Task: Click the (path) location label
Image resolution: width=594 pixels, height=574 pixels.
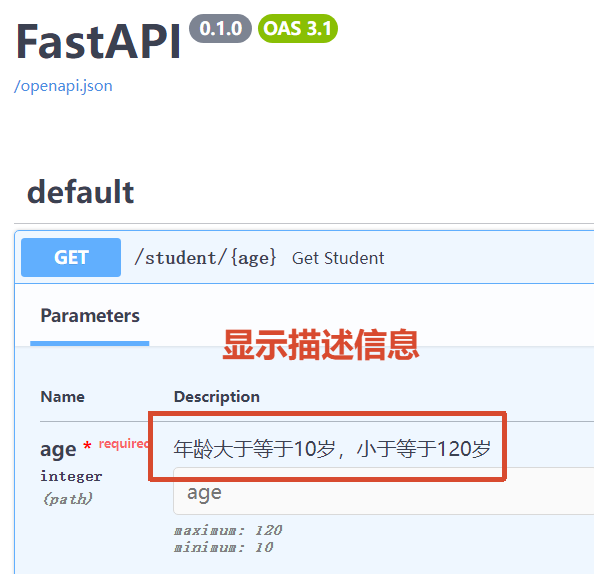Action: [67, 499]
